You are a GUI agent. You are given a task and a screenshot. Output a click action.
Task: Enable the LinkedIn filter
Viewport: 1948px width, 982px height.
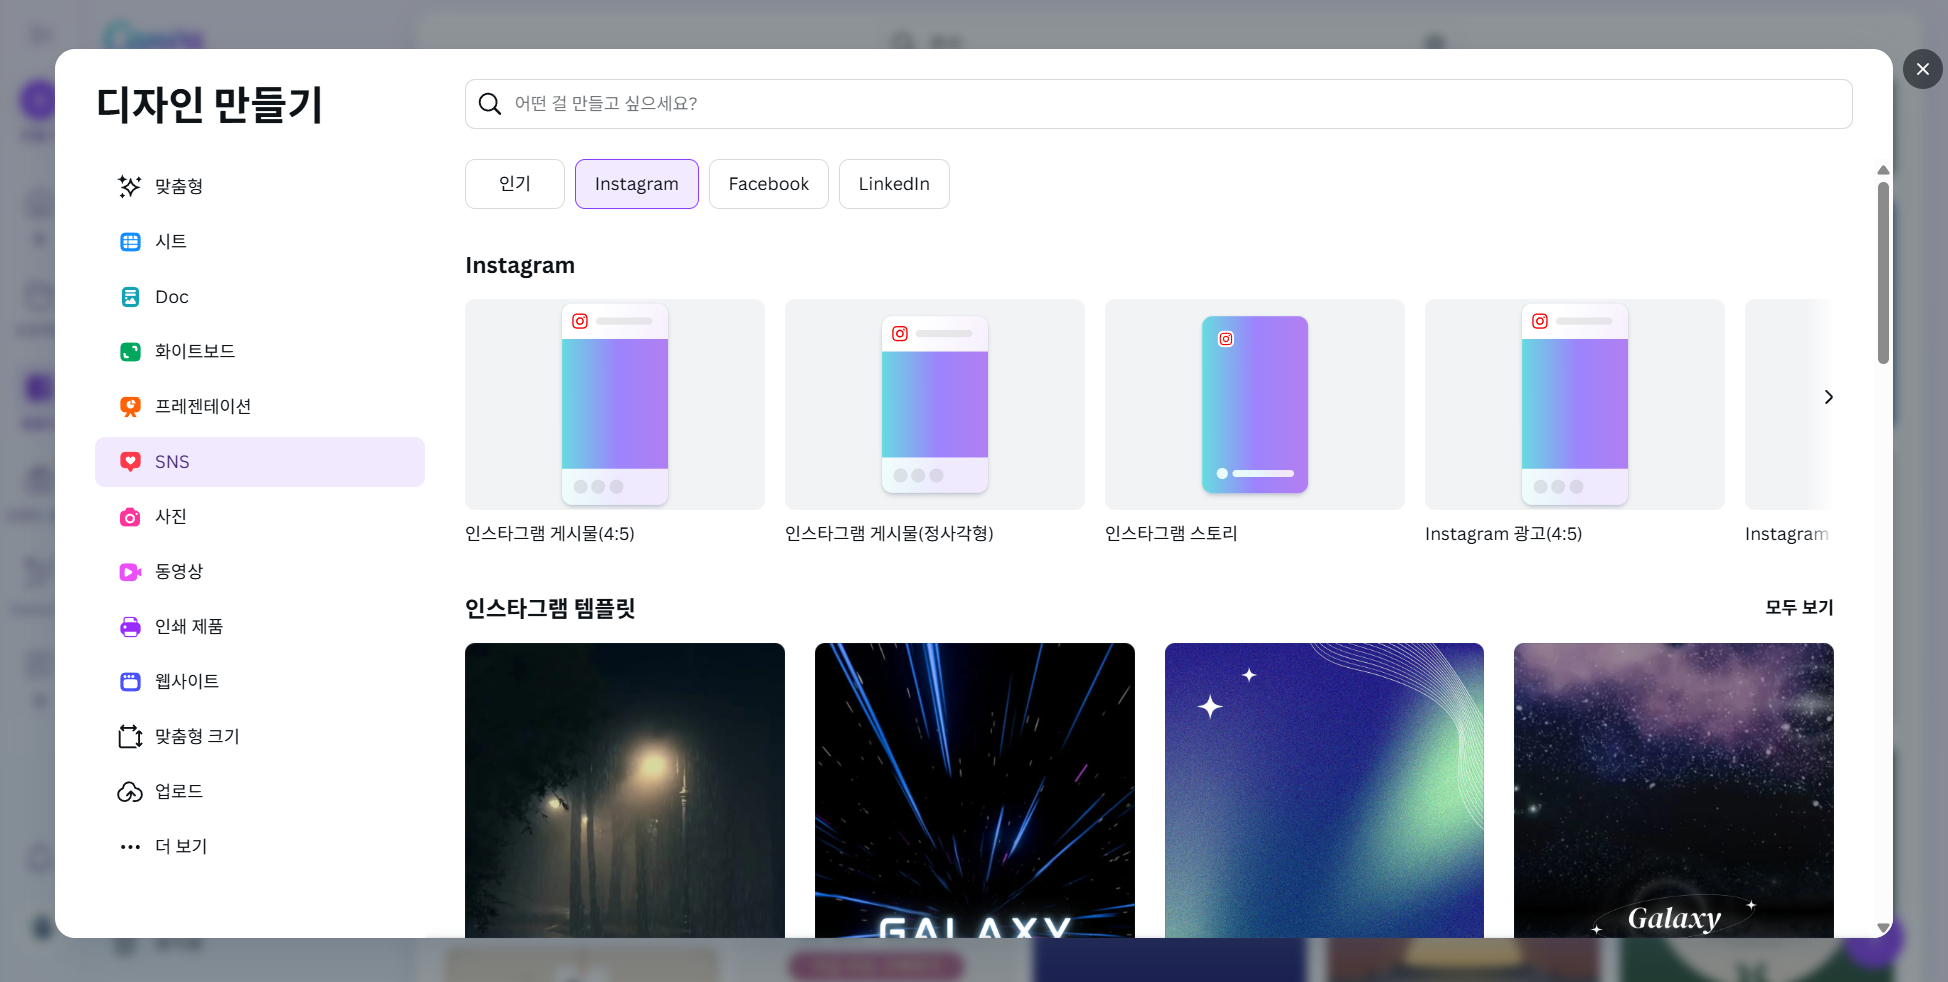pyautogui.click(x=893, y=183)
